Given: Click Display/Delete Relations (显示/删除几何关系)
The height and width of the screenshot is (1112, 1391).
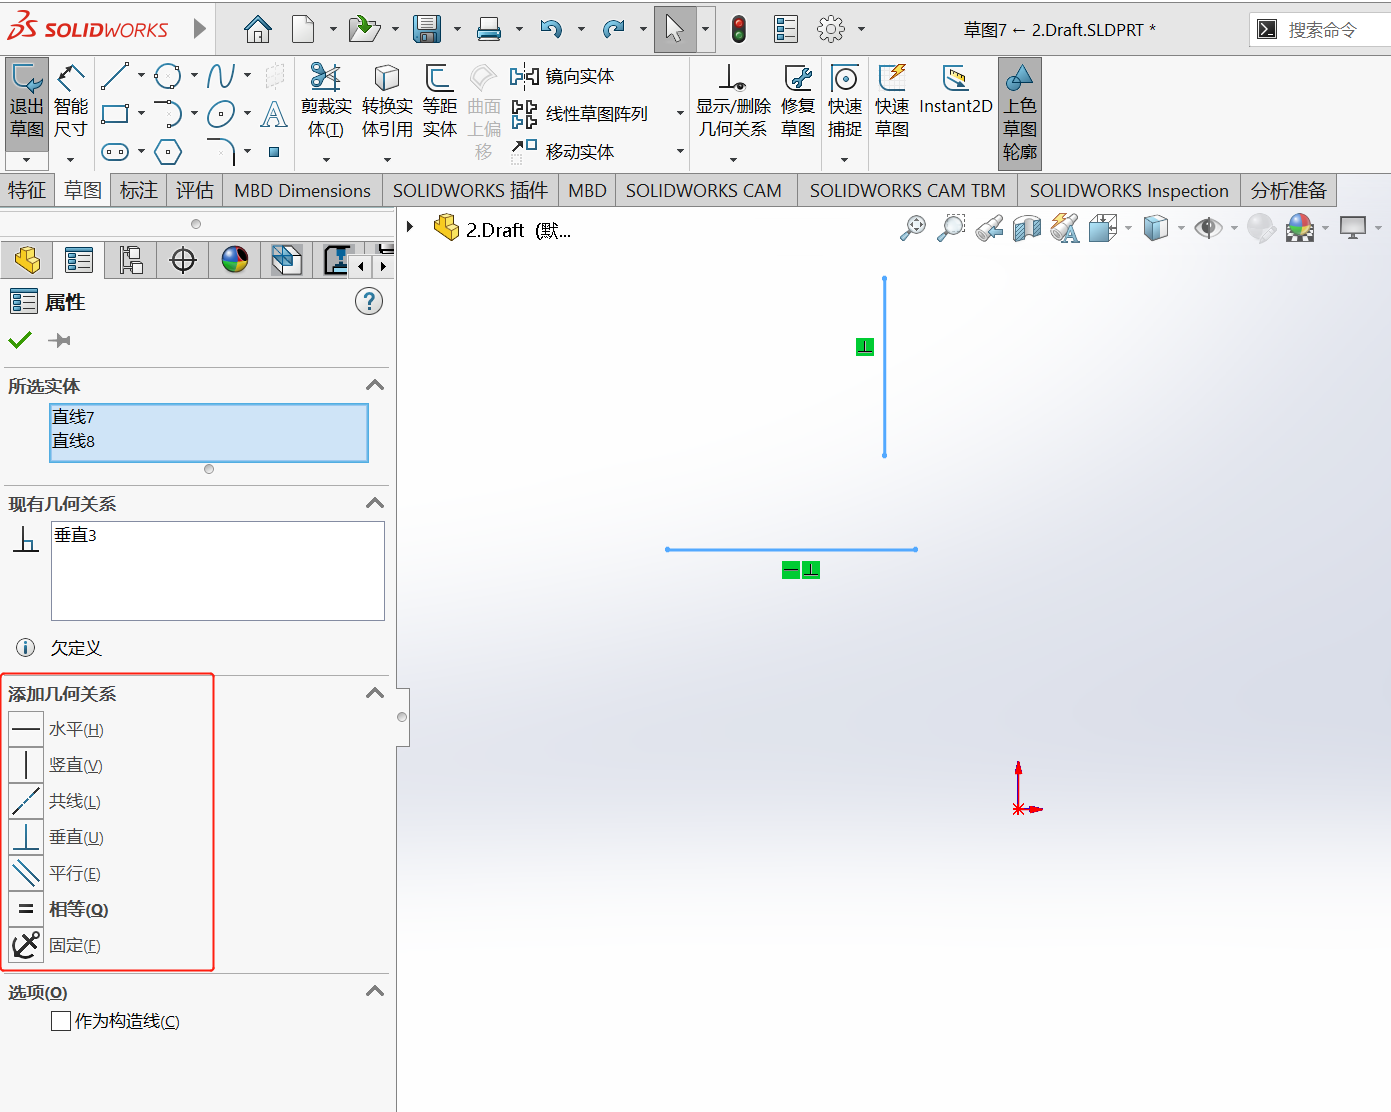Looking at the screenshot, I should 733,101.
